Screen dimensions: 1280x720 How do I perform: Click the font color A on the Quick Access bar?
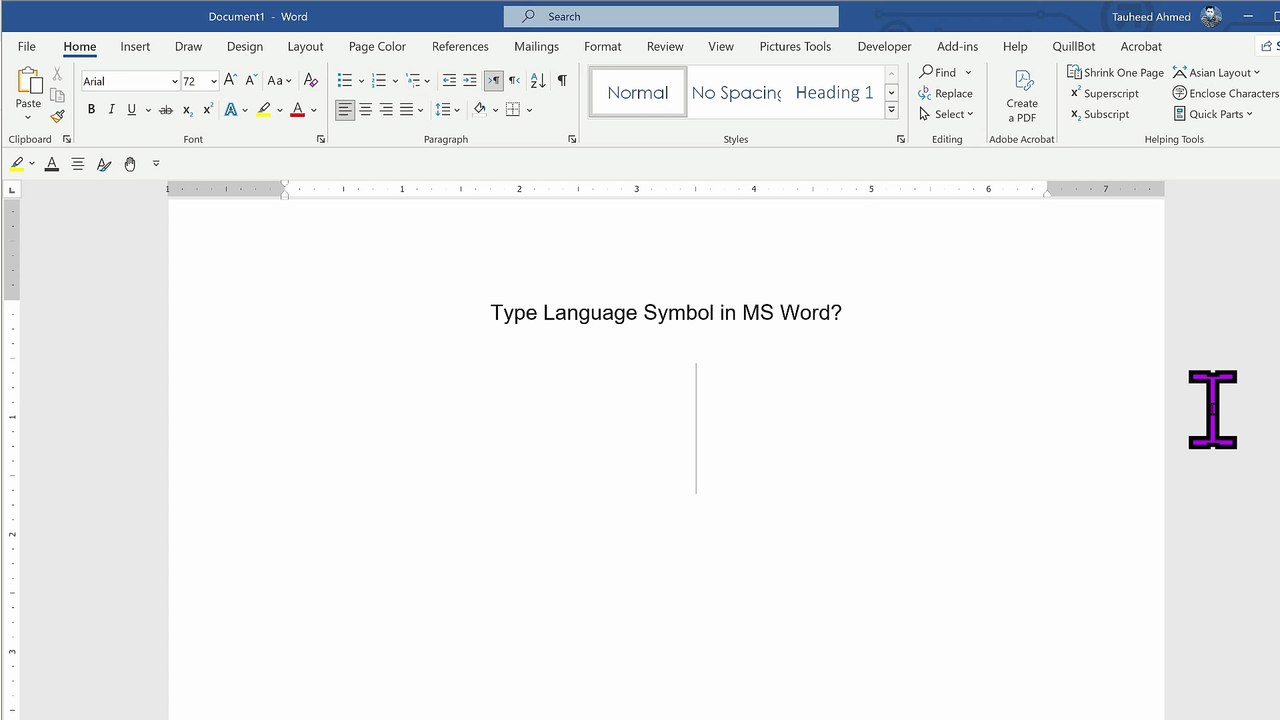pyautogui.click(x=52, y=163)
